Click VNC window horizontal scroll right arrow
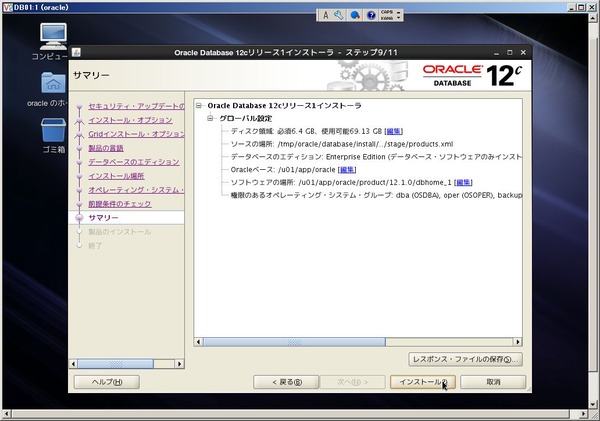The image size is (600, 421). (x=583, y=414)
